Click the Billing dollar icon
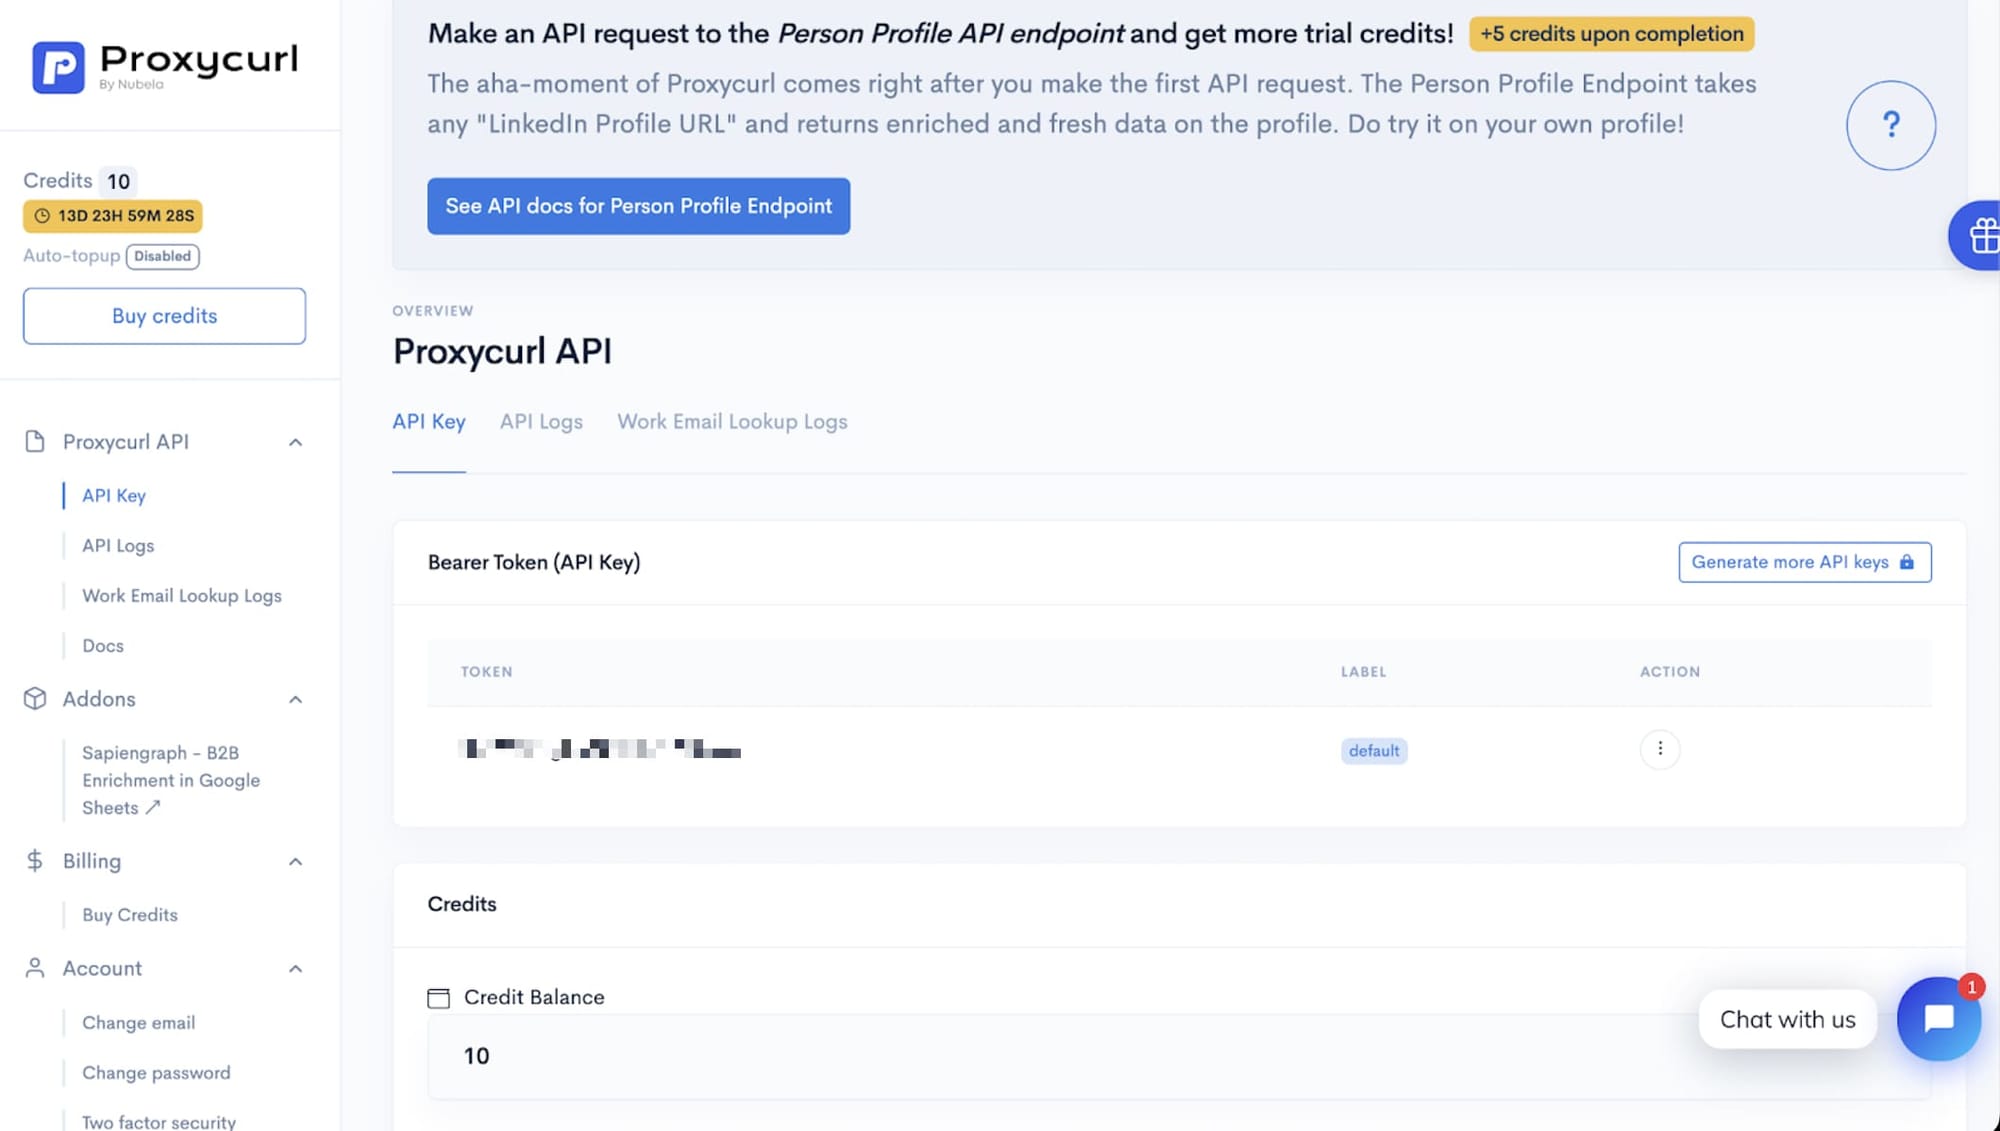Viewport: 2000px width, 1131px height. pos(35,860)
